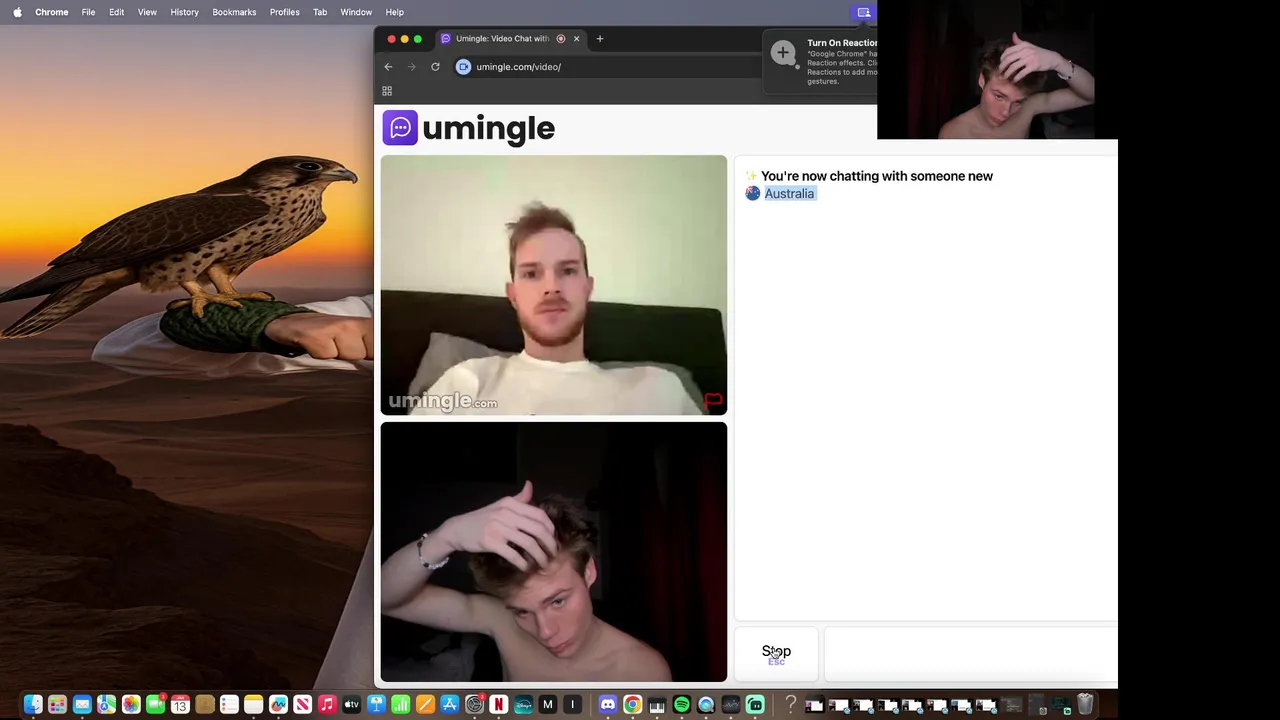Open Mail from the Dock
The height and width of the screenshot is (720, 1280).
[x=82, y=705]
